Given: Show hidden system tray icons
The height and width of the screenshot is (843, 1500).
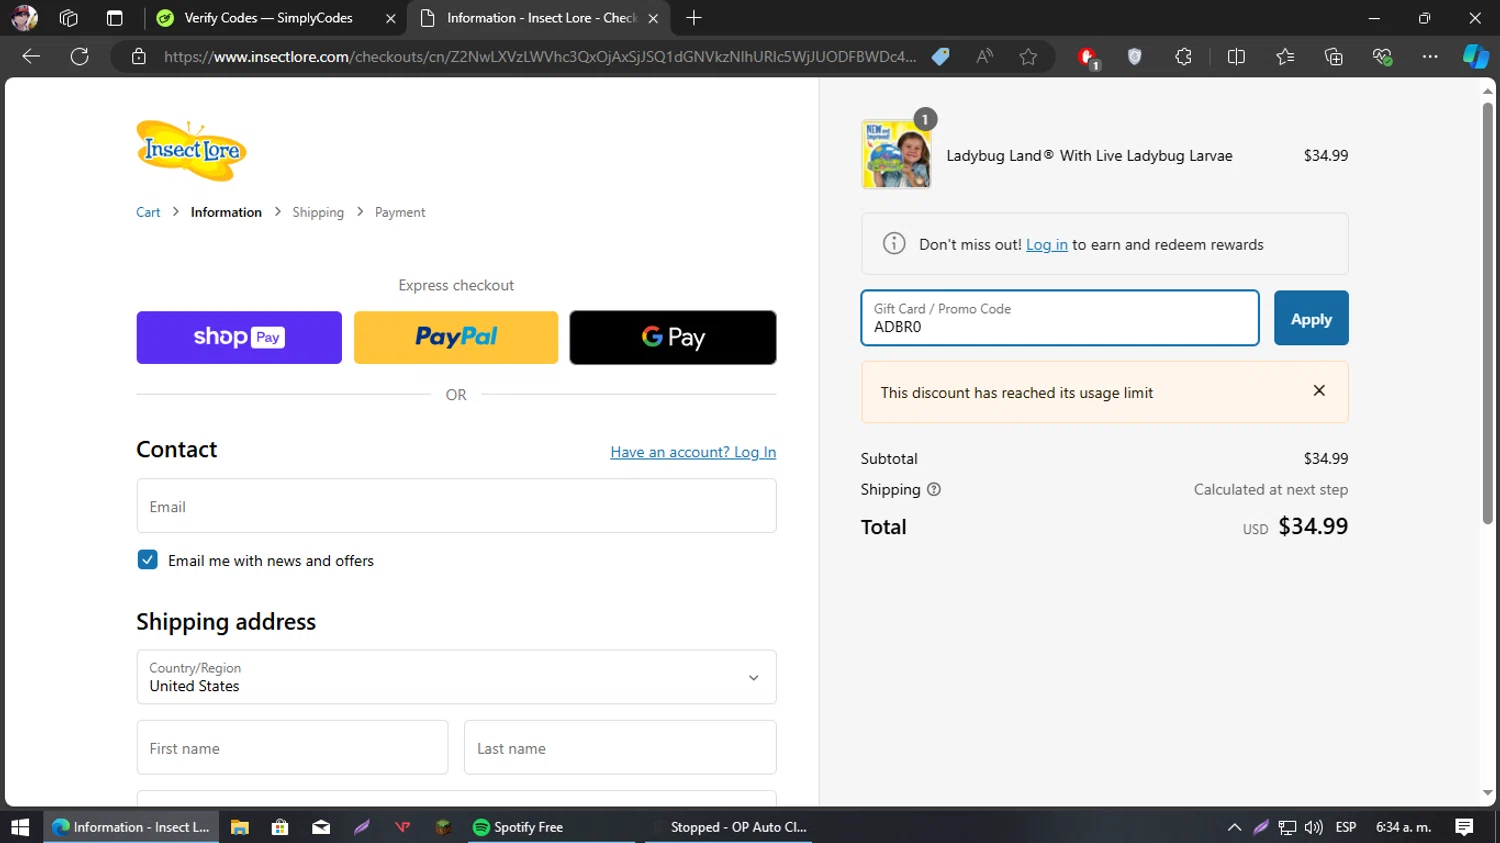Looking at the screenshot, I should 1234,827.
